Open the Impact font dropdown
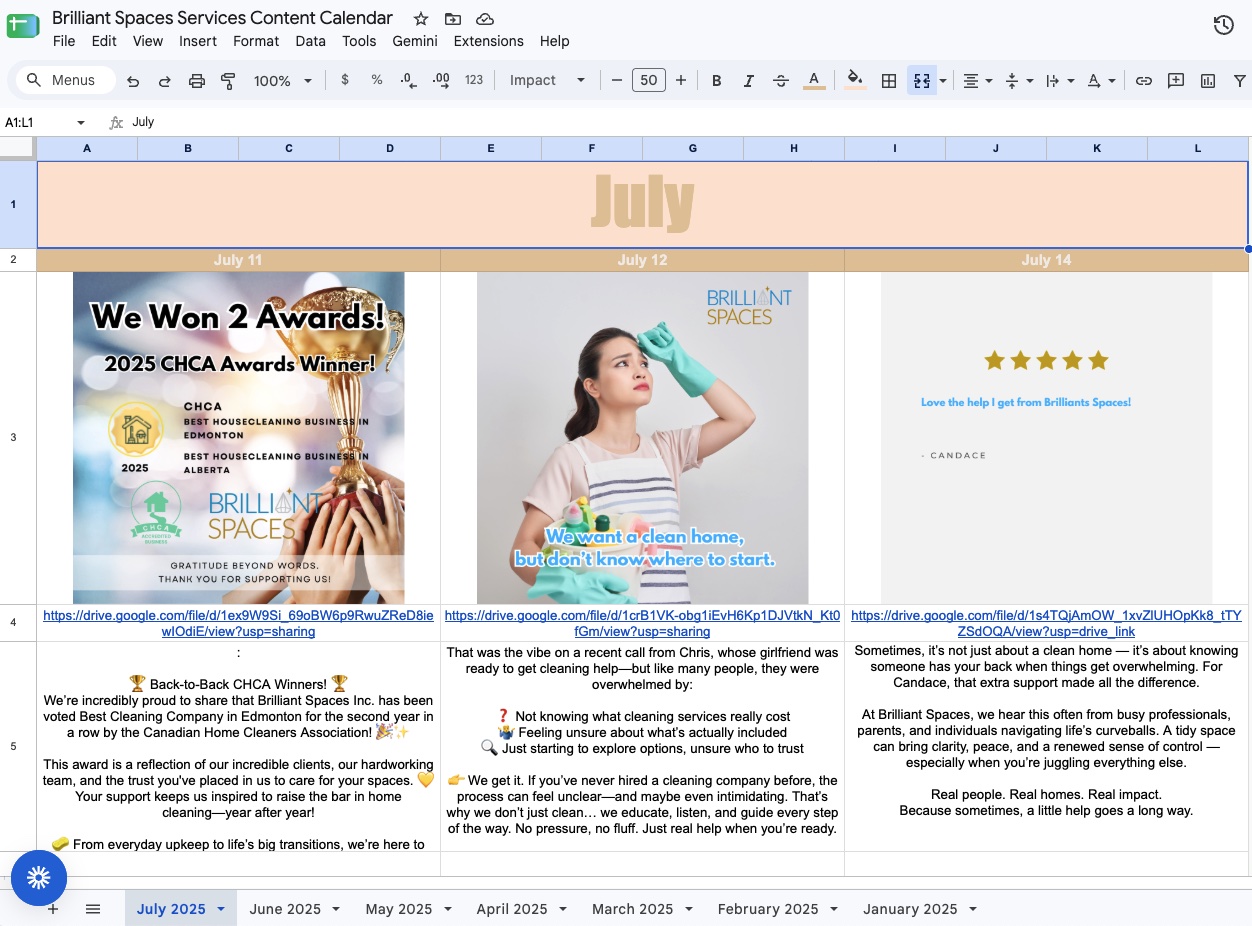This screenshot has height=926, width=1252. tap(547, 80)
